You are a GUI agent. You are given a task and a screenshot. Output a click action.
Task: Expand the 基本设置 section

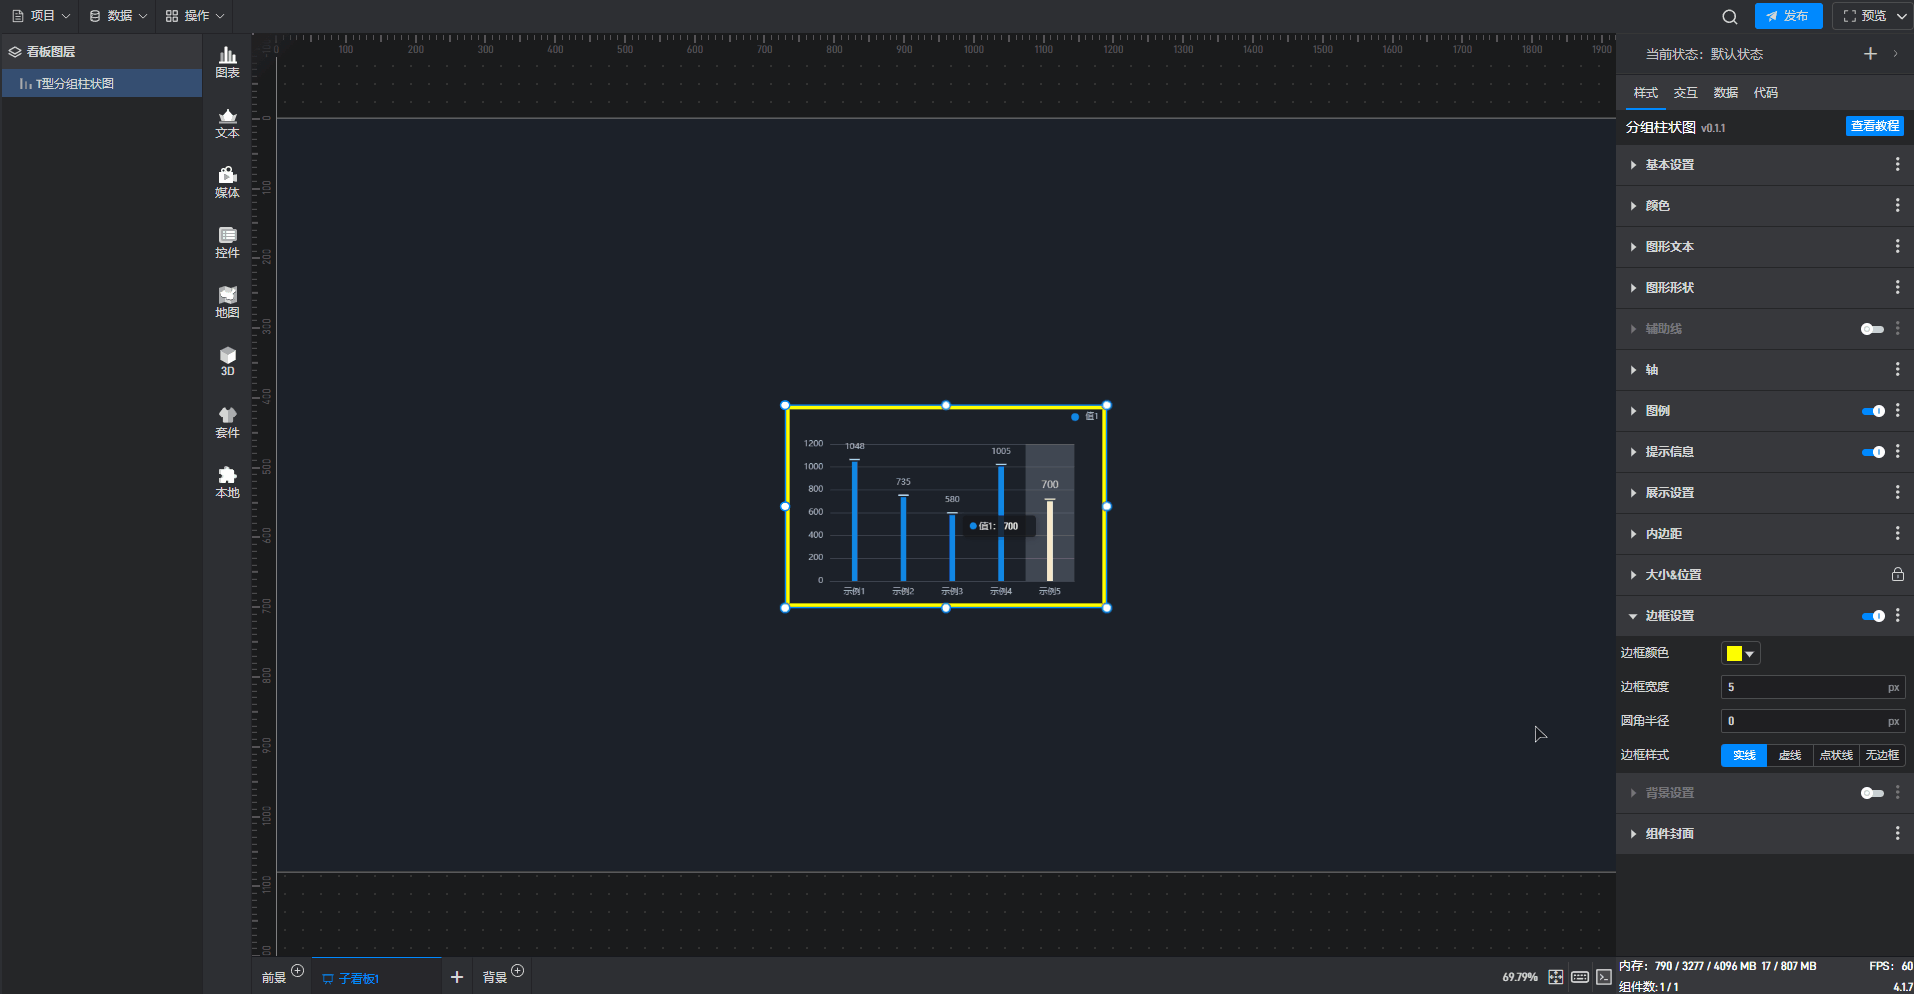point(1669,165)
